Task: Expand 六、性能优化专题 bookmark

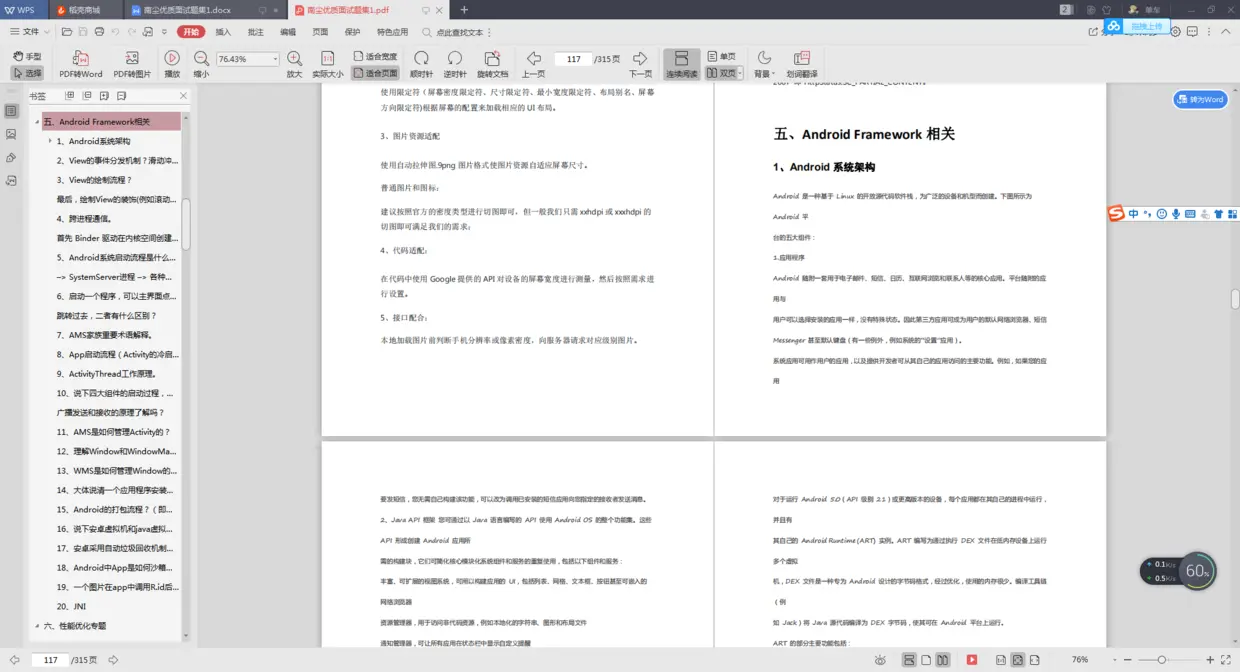Action: pyautogui.click(x=38, y=626)
